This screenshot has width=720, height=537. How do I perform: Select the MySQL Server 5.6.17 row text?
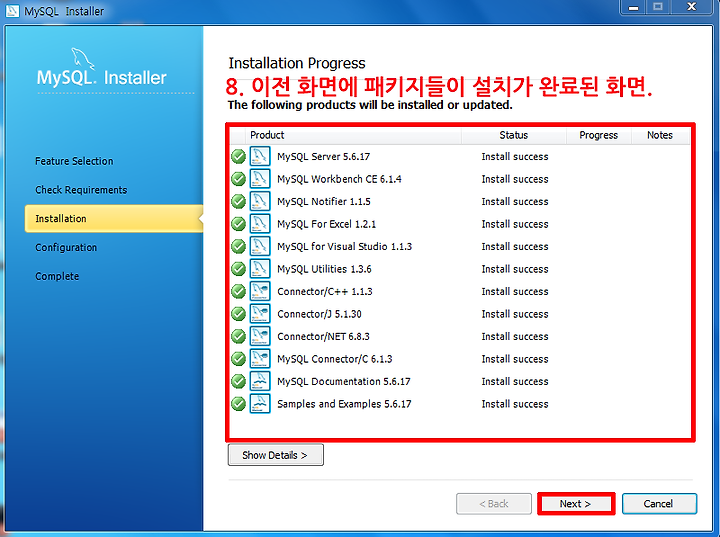click(x=324, y=157)
